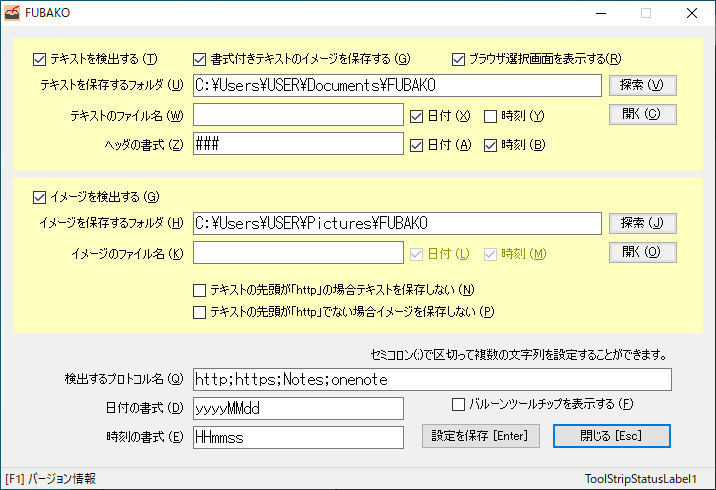Uncheck 時刻 (B) checkbox for header
Screen dimensions: 716x490
tap(491, 145)
